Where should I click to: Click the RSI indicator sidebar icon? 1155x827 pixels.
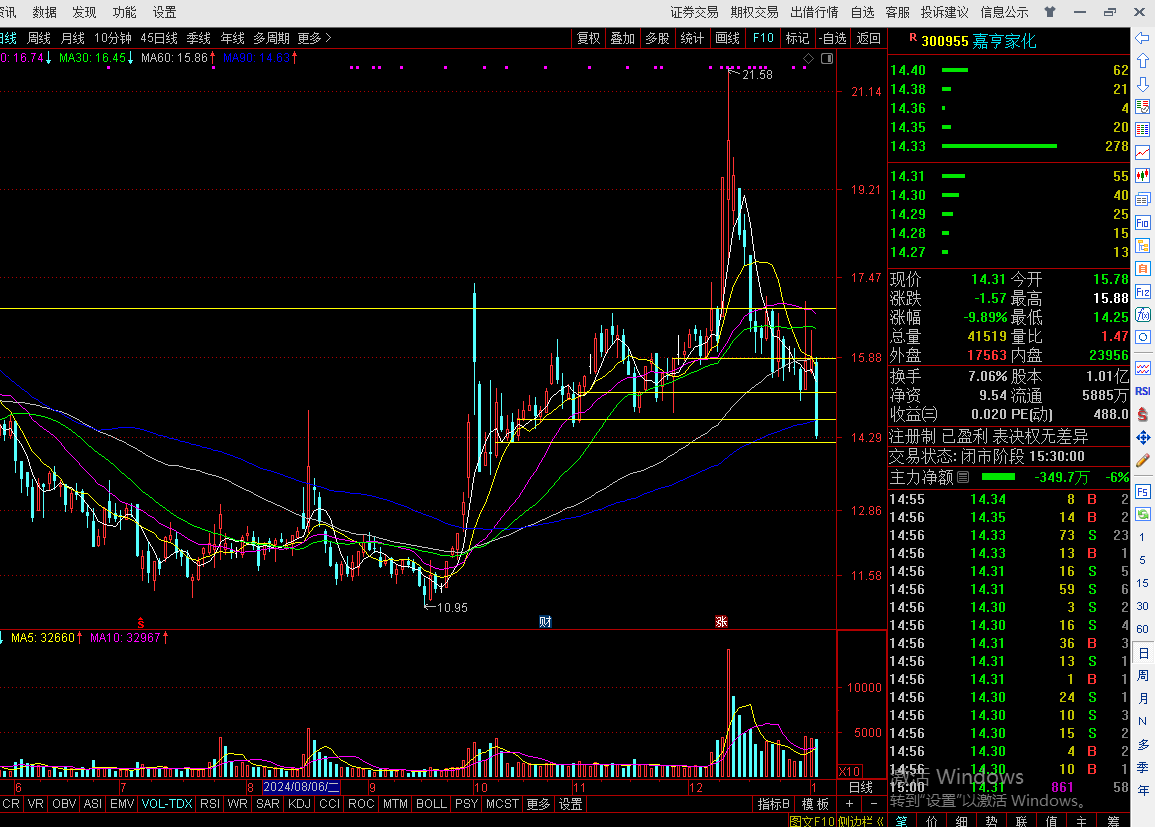tap(1143, 391)
